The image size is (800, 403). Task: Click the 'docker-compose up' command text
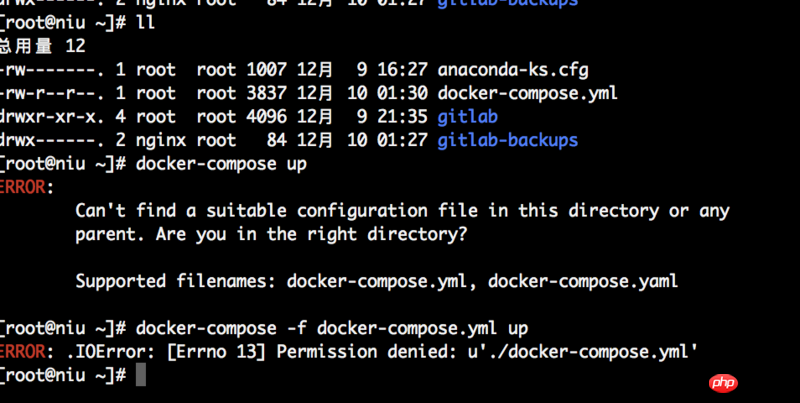(x=221, y=164)
